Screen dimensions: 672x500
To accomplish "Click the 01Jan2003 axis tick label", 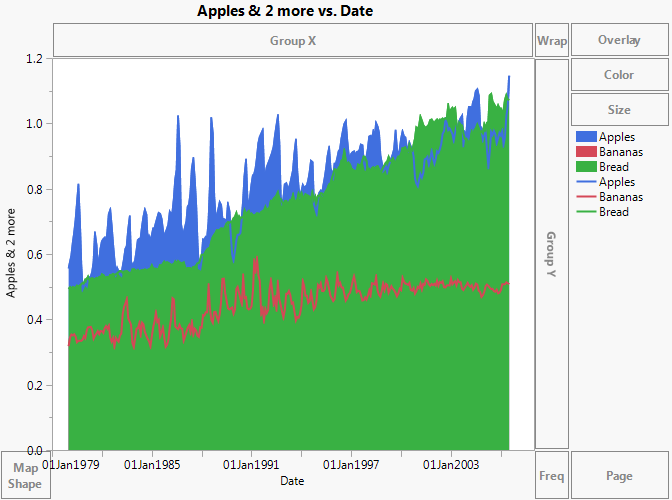I will coord(451,465).
